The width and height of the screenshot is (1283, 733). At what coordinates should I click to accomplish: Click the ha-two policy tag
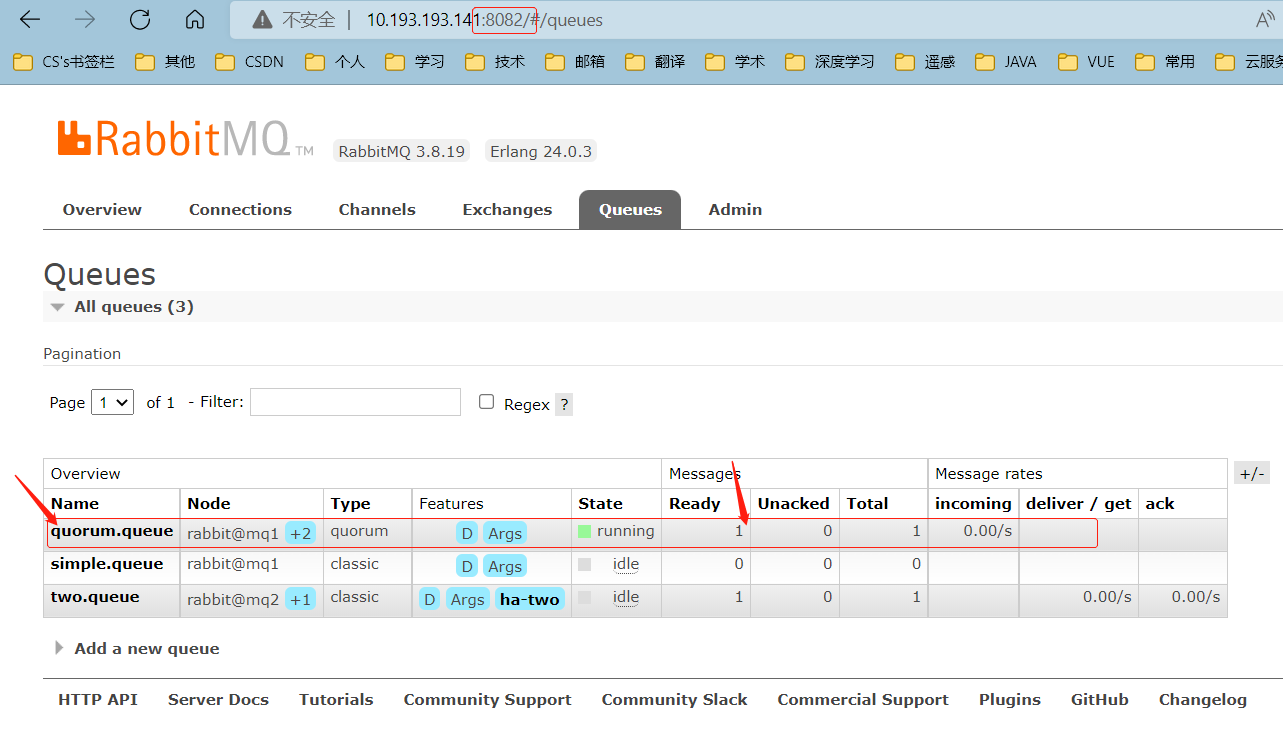[x=530, y=599]
